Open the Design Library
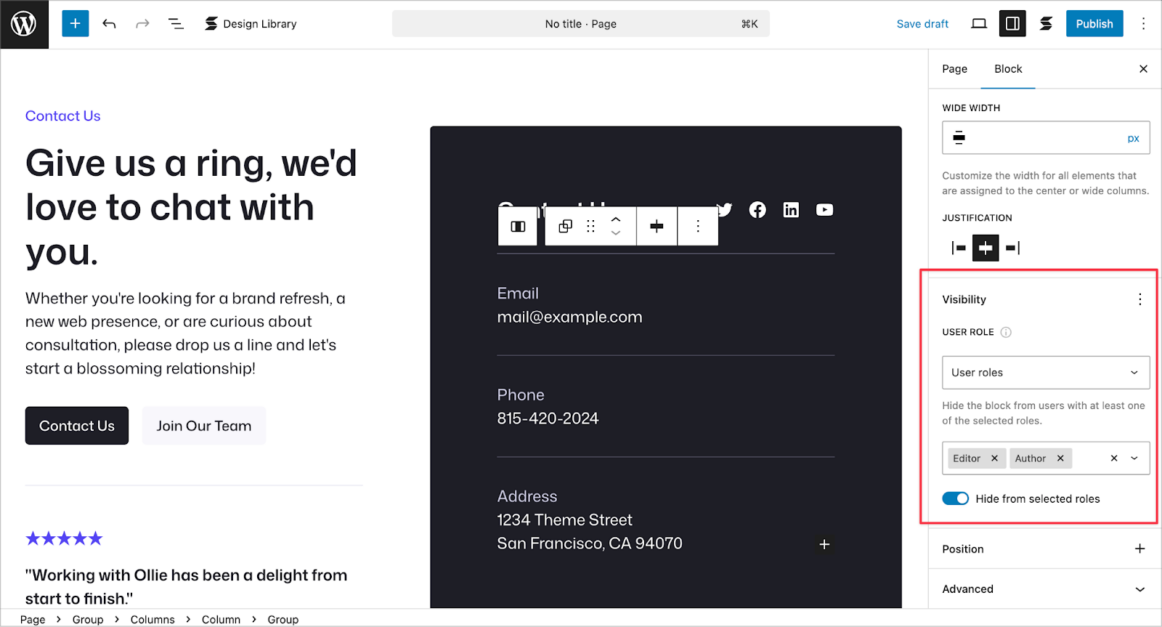The width and height of the screenshot is (1162, 627). pyautogui.click(x=250, y=24)
